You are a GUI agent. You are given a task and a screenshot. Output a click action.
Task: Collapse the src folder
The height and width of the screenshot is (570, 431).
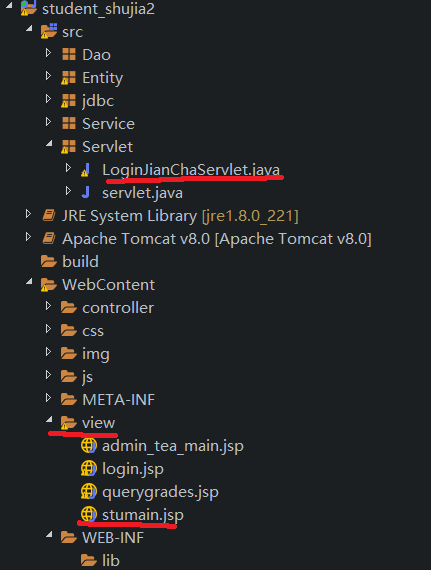click(29, 28)
